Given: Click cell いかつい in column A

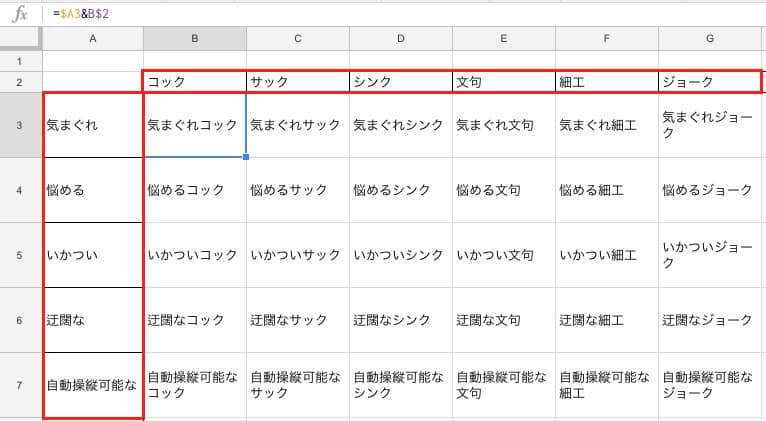Looking at the screenshot, I should point(93,255).
